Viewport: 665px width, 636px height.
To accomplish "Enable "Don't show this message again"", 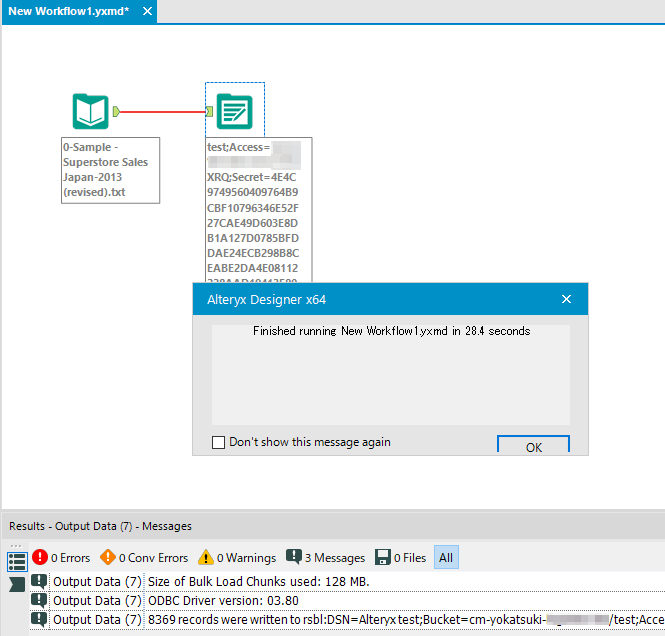I will pos(219,442).
